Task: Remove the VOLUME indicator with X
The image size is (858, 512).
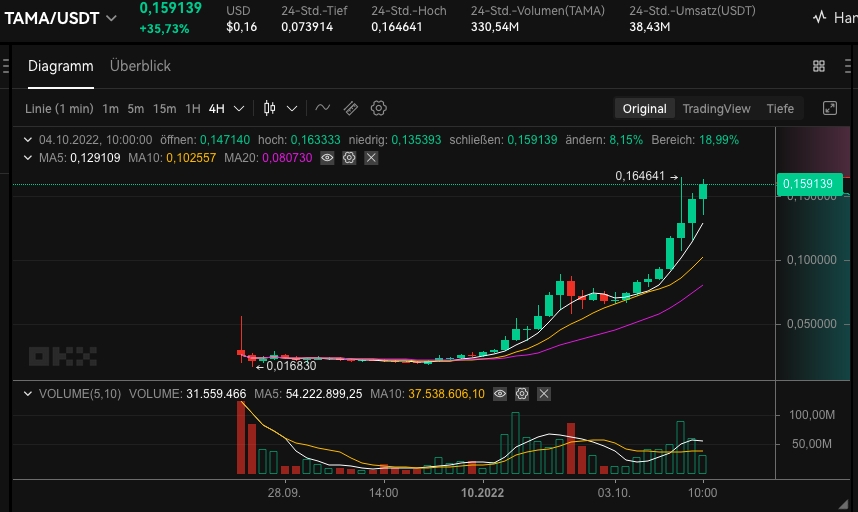Action: 543,394
